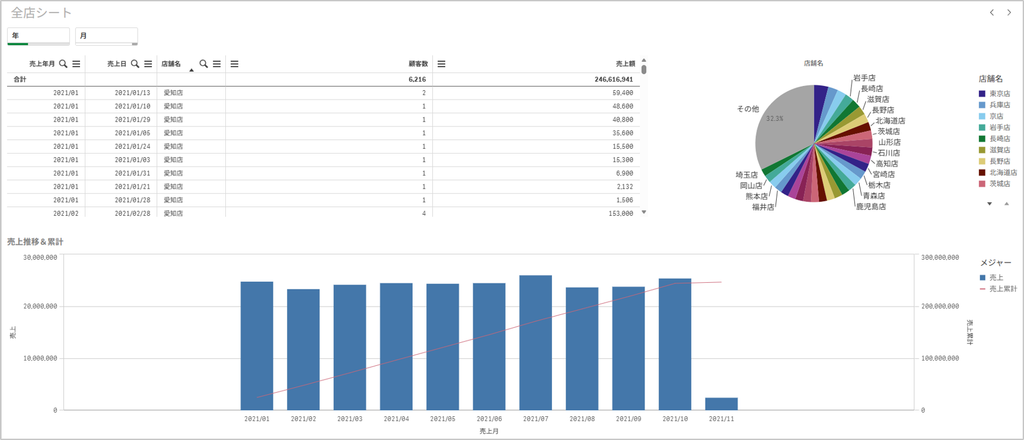Show previous page of pie legend
This screenshot has height=440, width=1024.
pos(1006,204)
